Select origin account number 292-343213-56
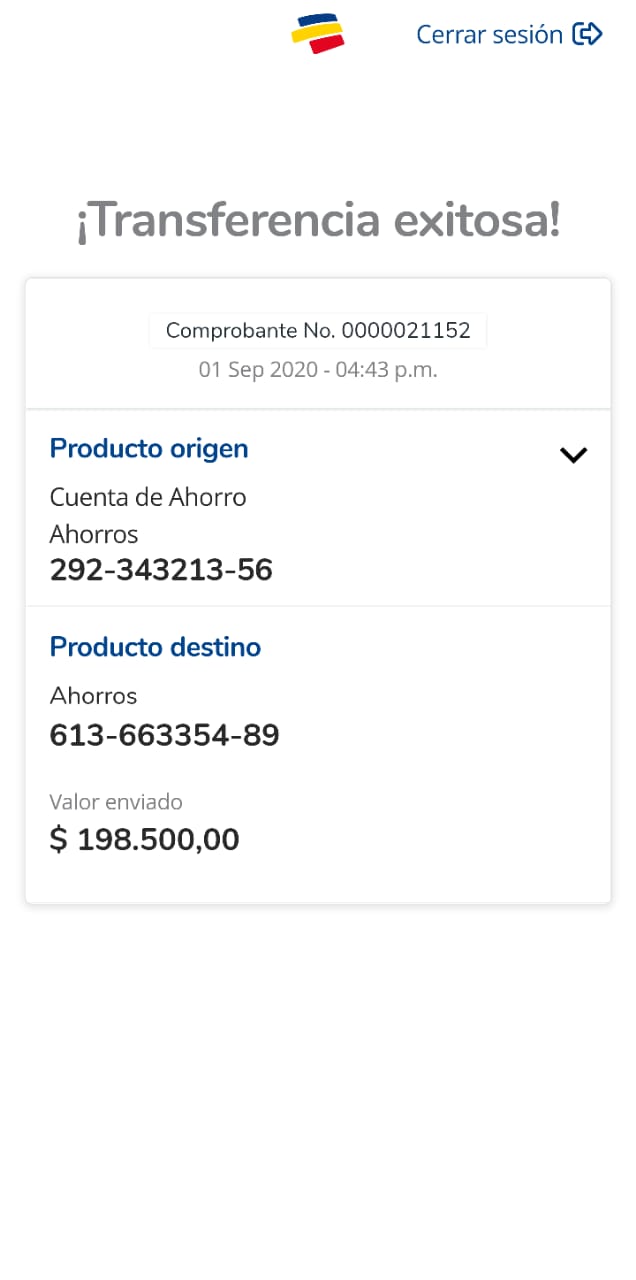Image resolution: width=636 pixels, height=1280 pixels. tap(161, 570)
